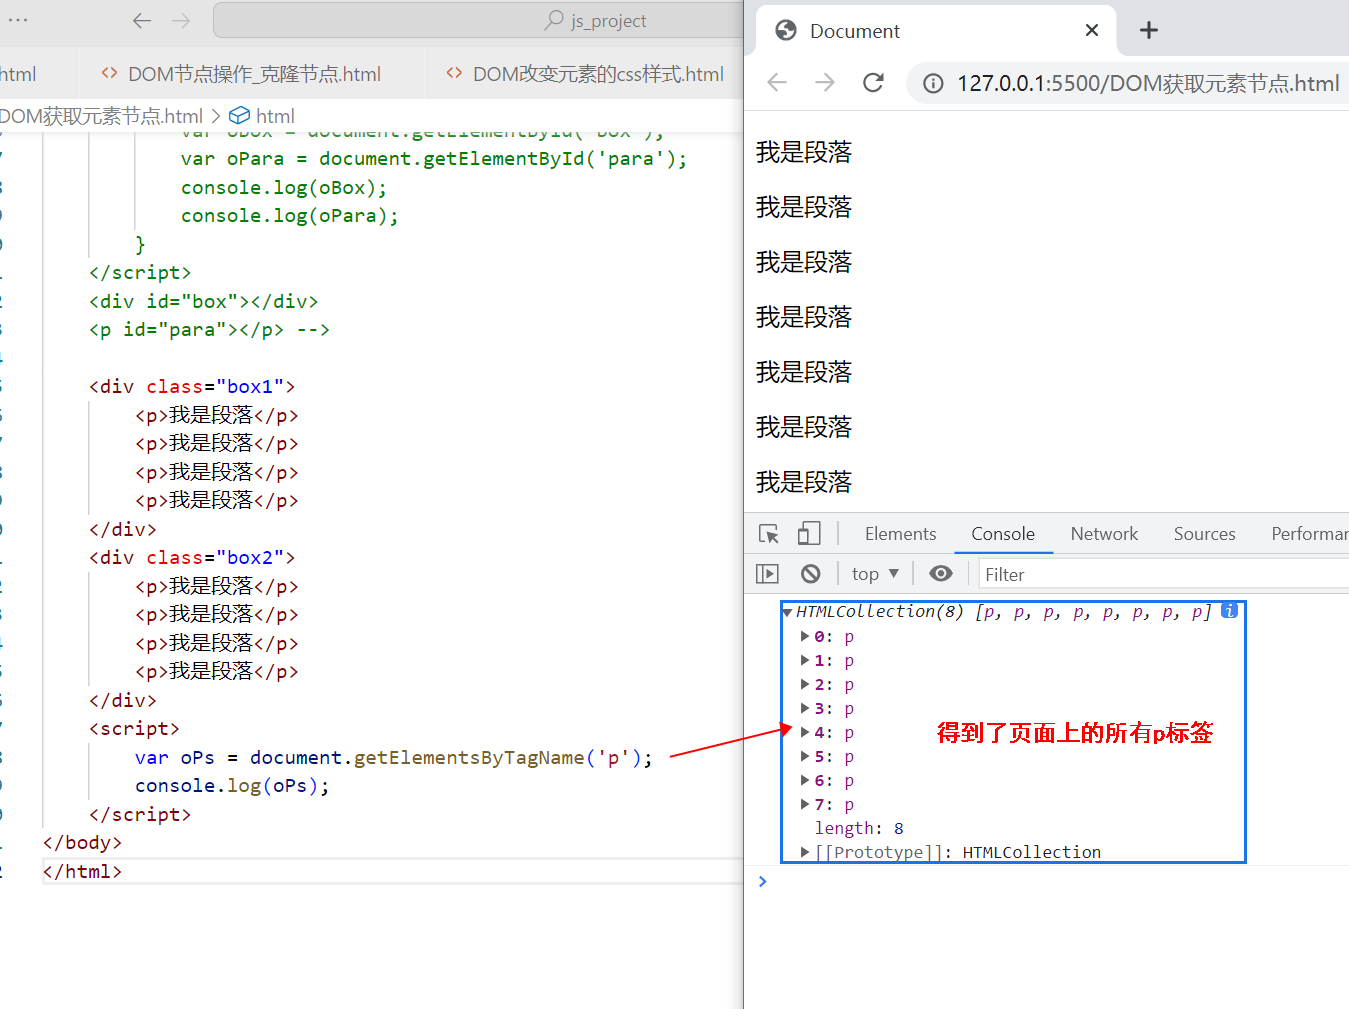Click the last visible 我是段落 paragraph
Viewport: 1349px width, 1009px height.
(804, 482)
